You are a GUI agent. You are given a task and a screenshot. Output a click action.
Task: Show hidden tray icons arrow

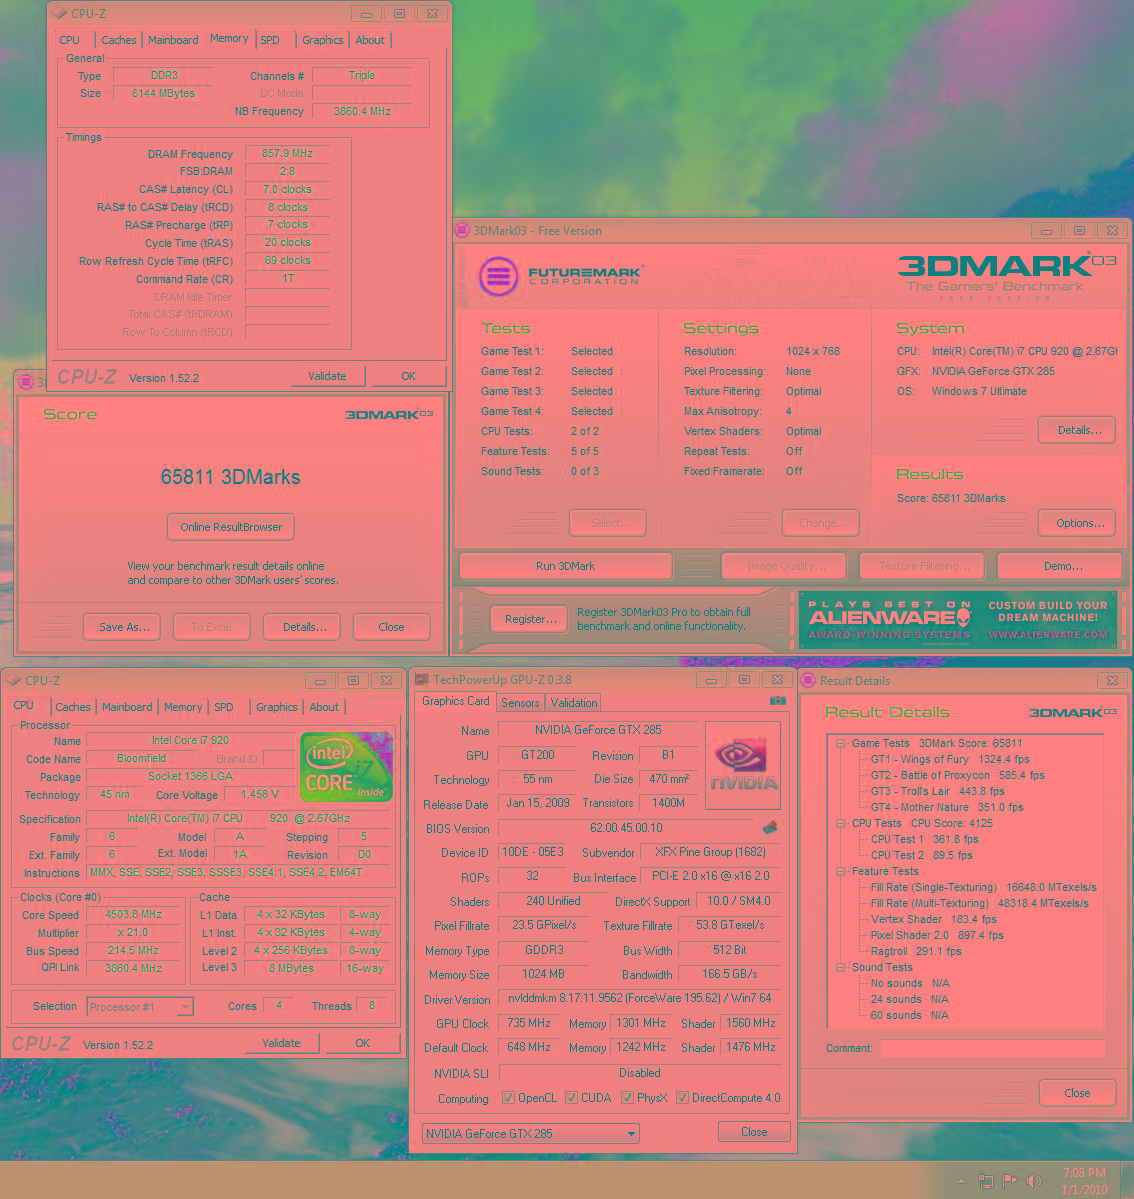pos(961,1181)
